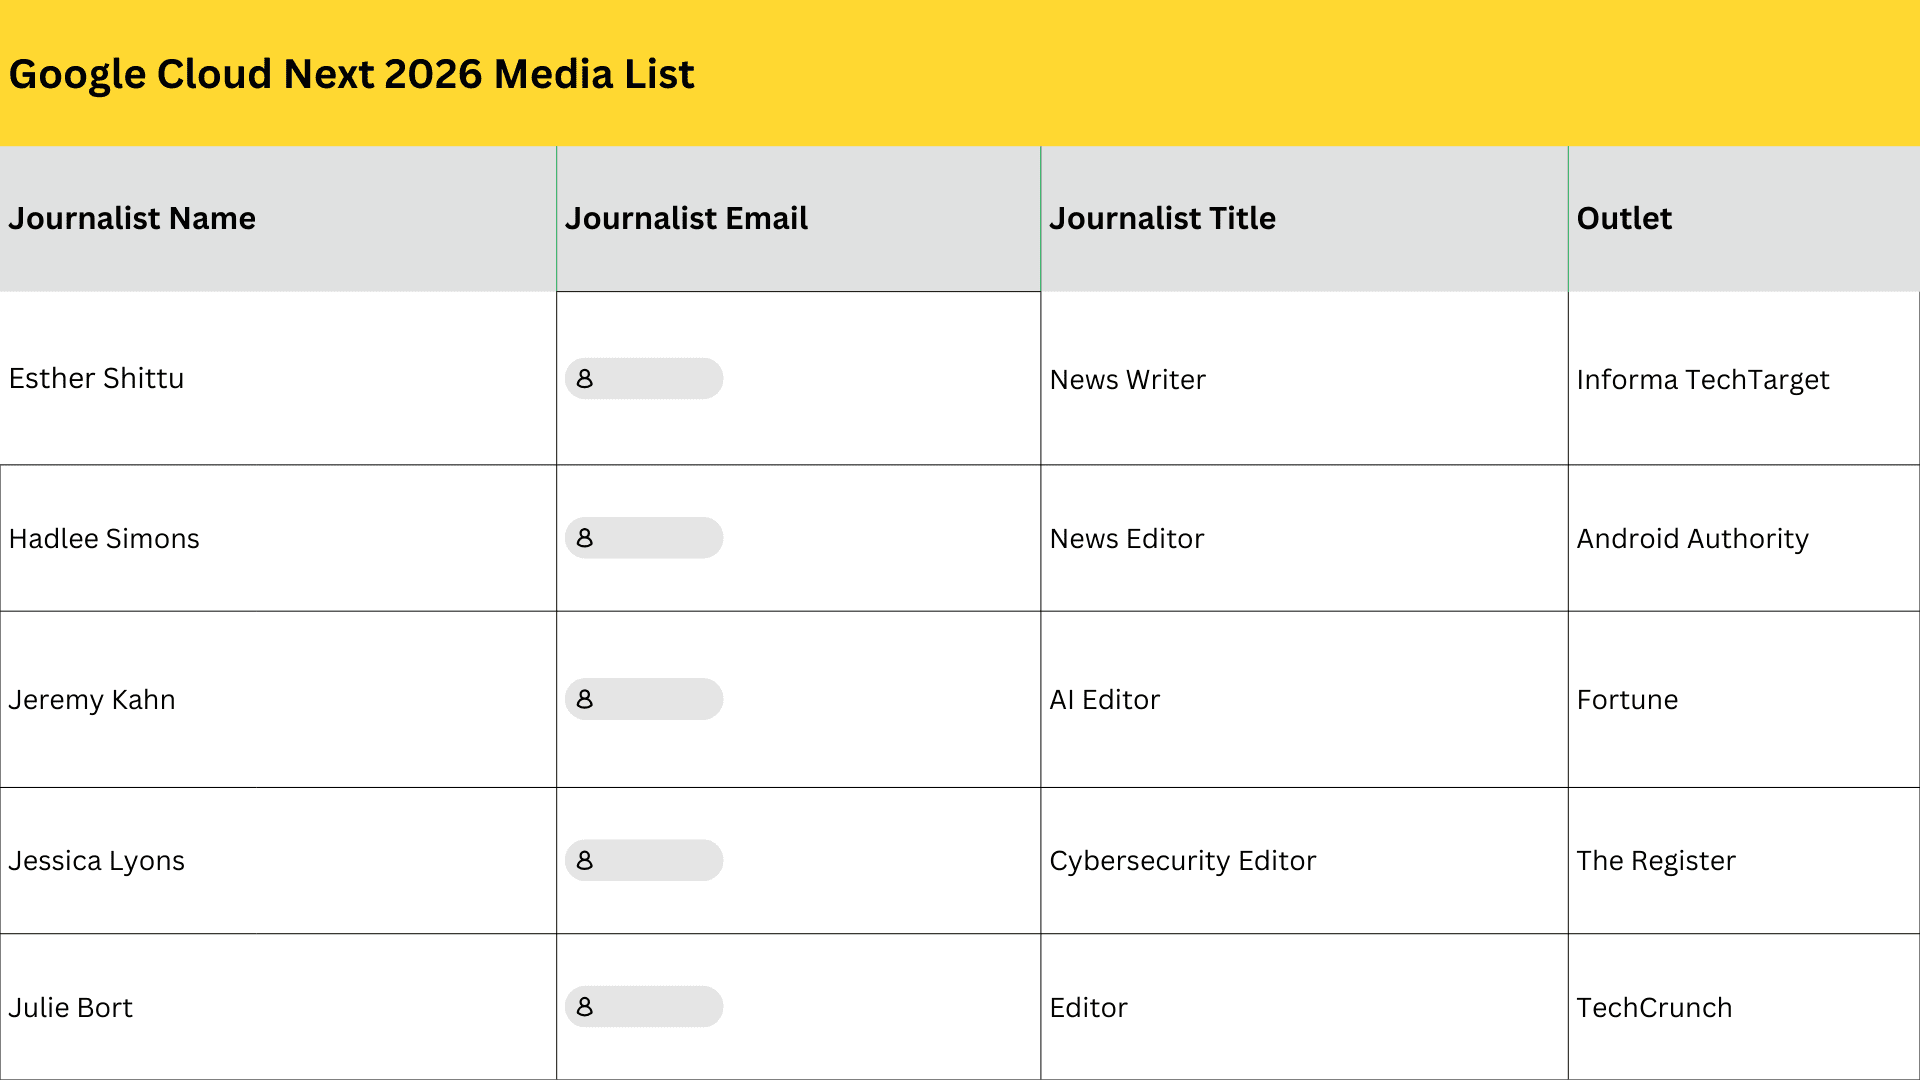Viewport: 1920px width, 1080px height.
Task: Click the hidden email badge for Esther Shittu
Action: click(644, 379)
